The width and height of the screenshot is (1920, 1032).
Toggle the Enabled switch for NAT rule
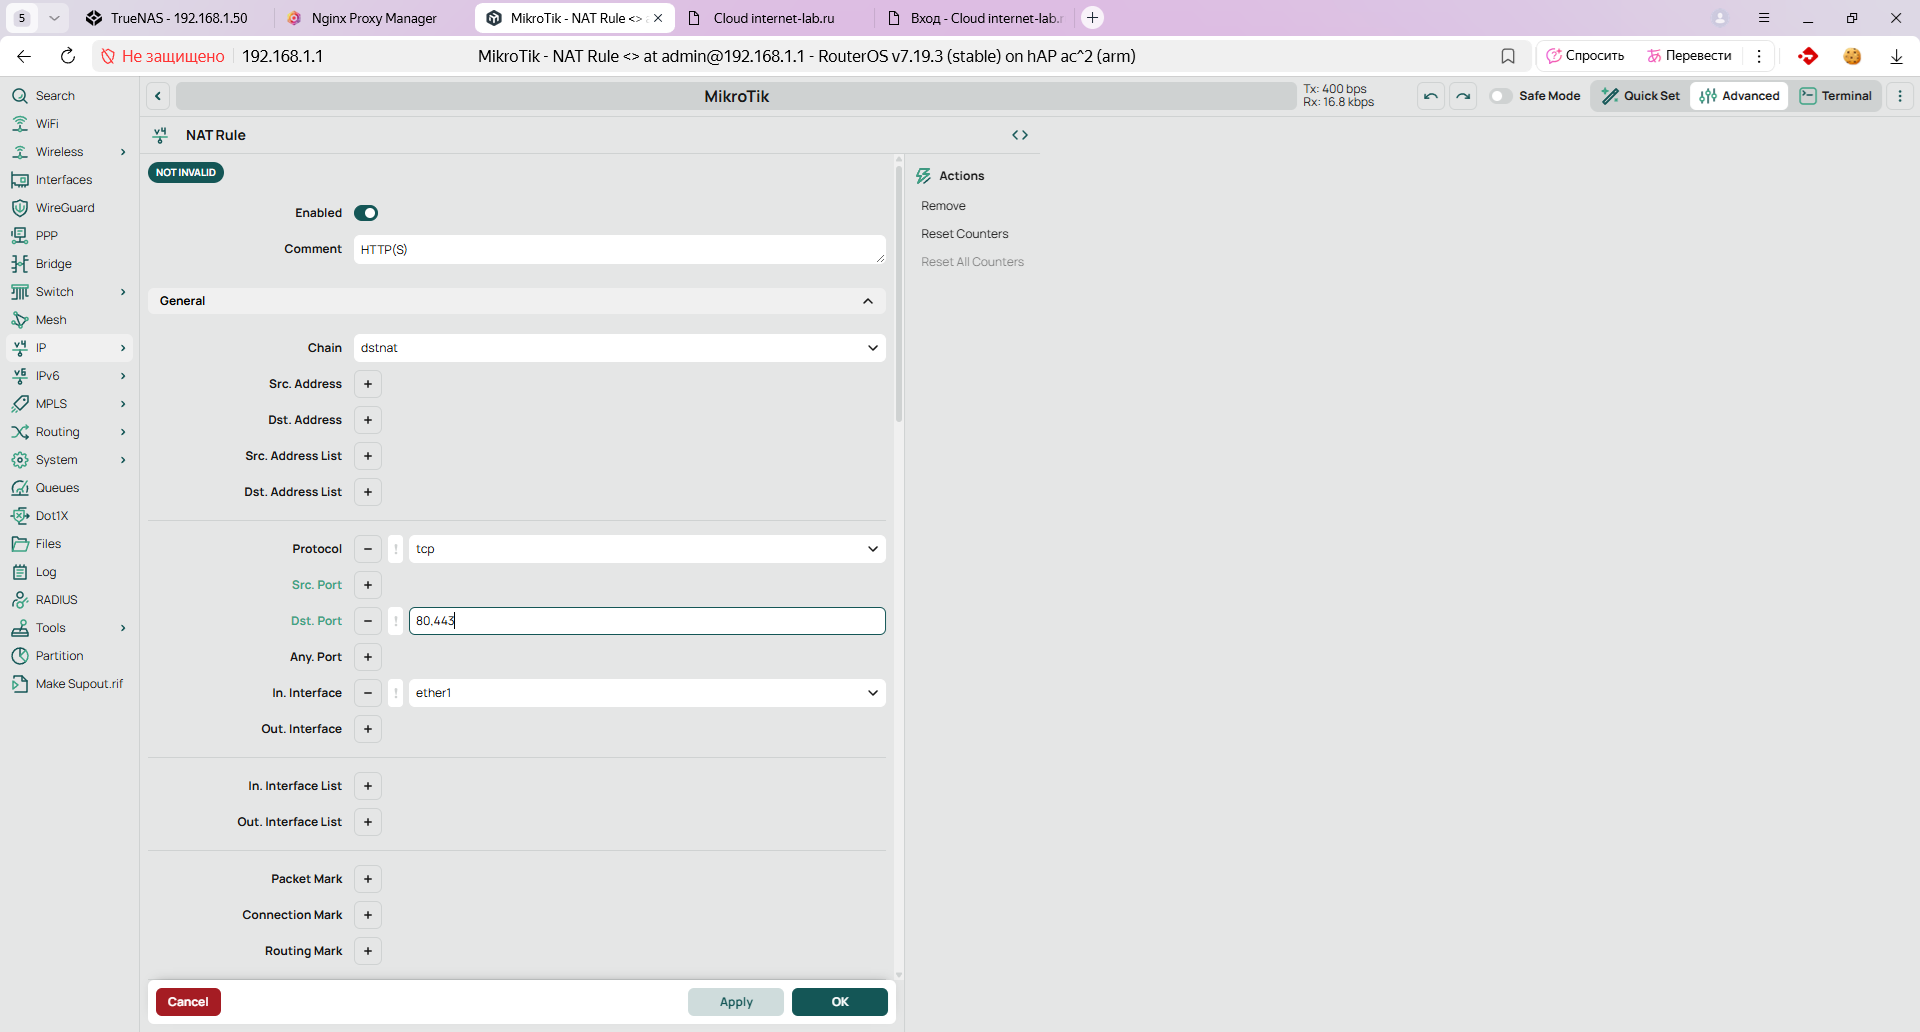pyautogui.click(x=366, y=213)
